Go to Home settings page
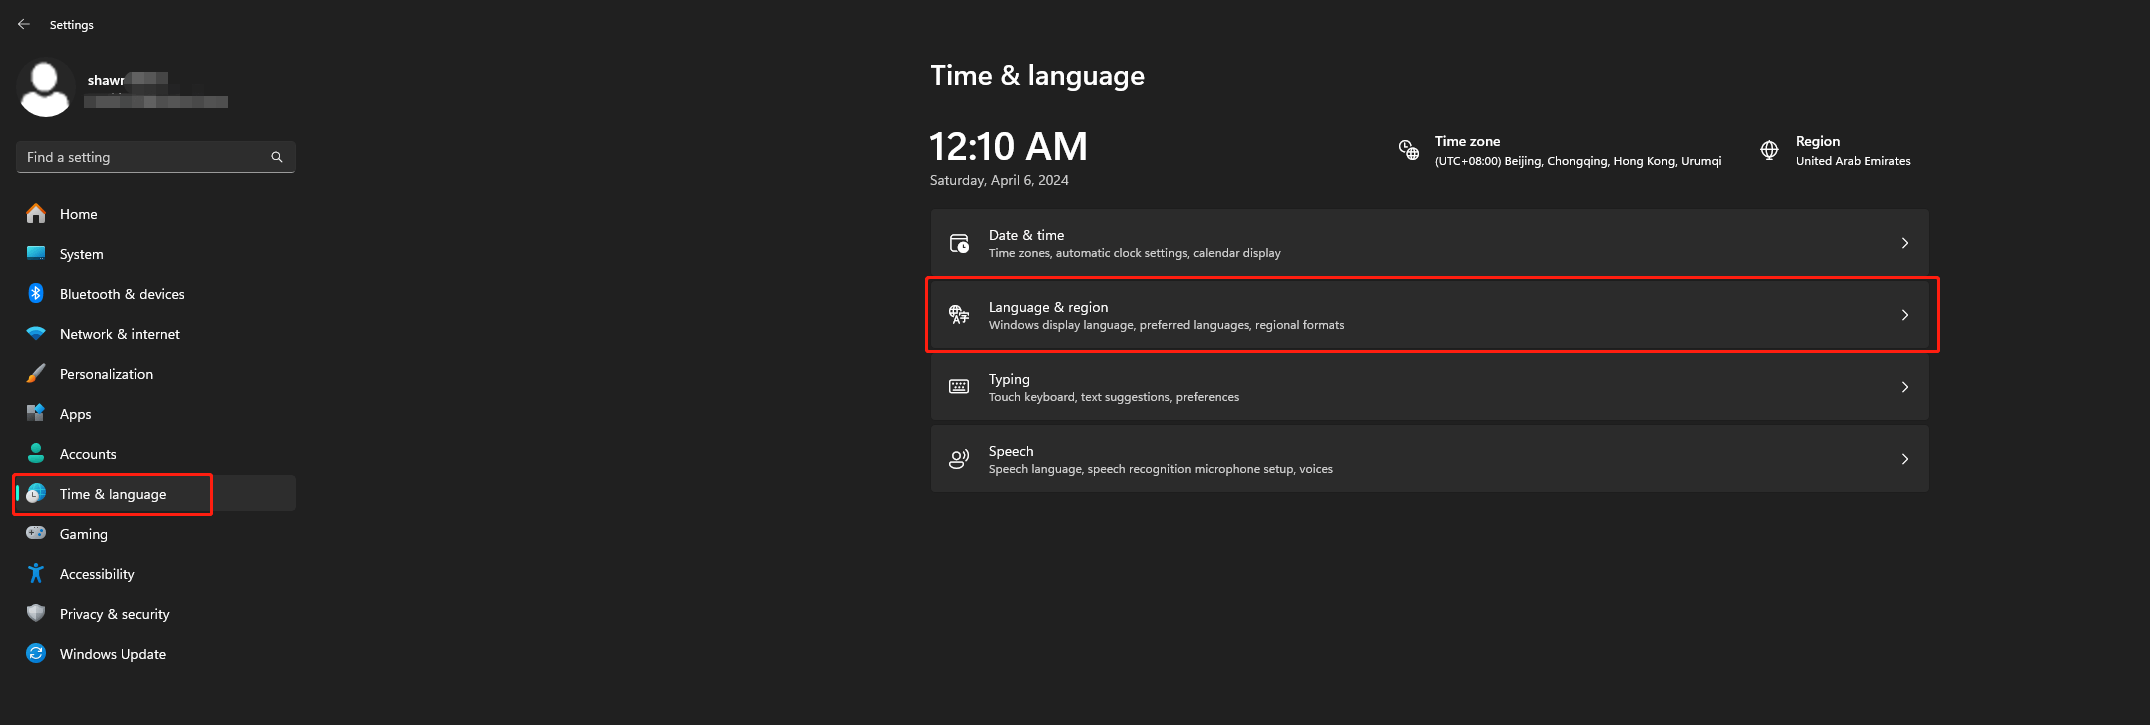This screenshot has width=2150, height=725. coord(156,214)
